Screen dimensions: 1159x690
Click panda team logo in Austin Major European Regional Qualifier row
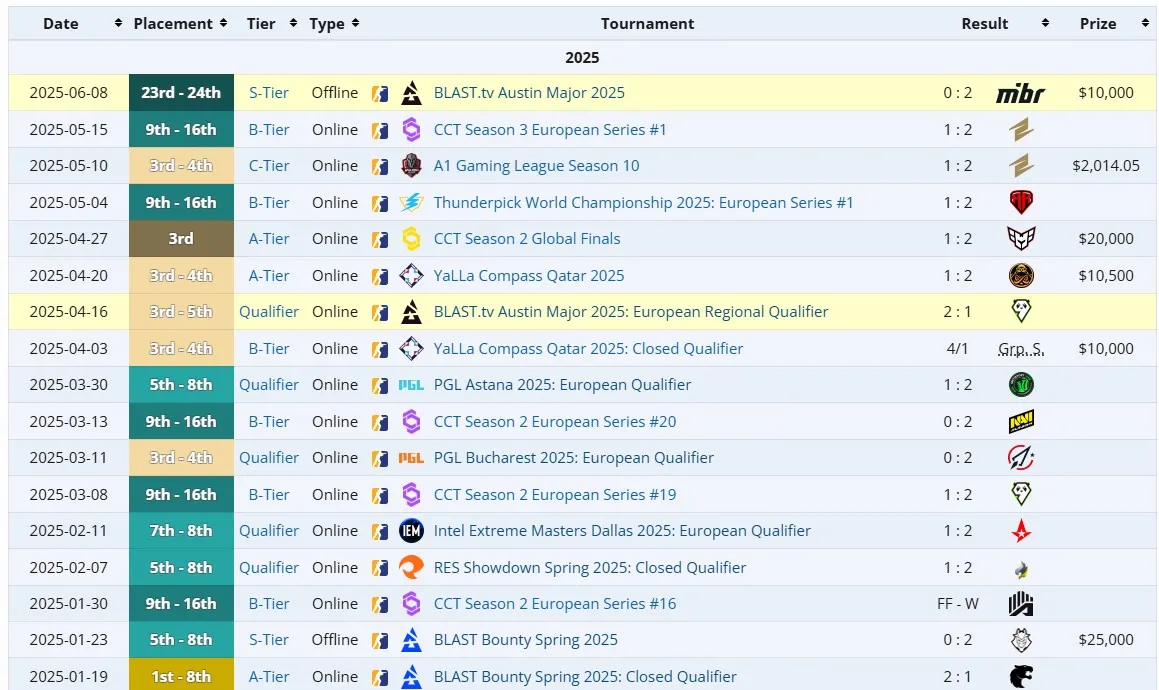coord(1021,311)
